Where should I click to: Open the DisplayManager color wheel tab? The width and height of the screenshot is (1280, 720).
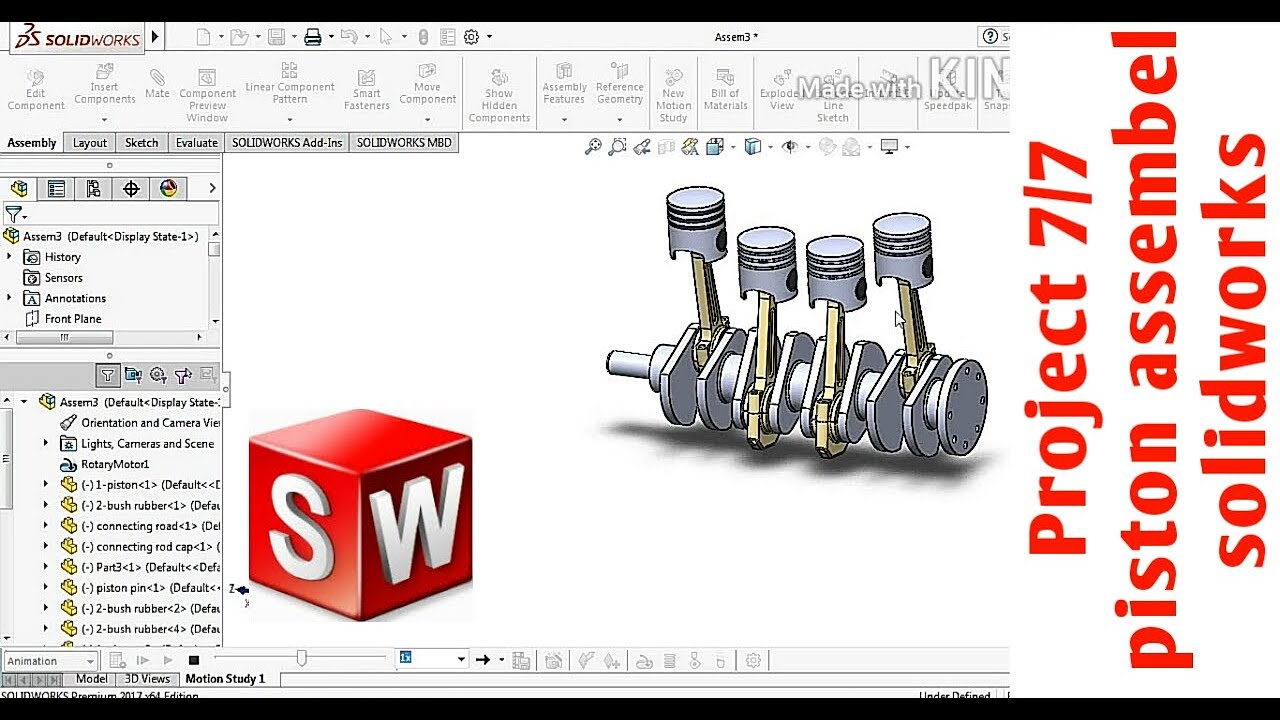(168, 188)
